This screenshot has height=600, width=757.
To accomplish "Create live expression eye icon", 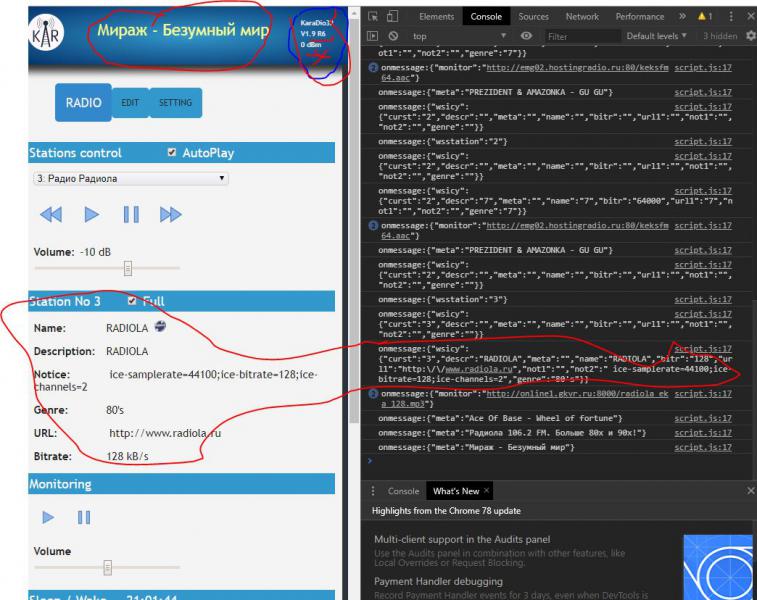I will point(526,36).
